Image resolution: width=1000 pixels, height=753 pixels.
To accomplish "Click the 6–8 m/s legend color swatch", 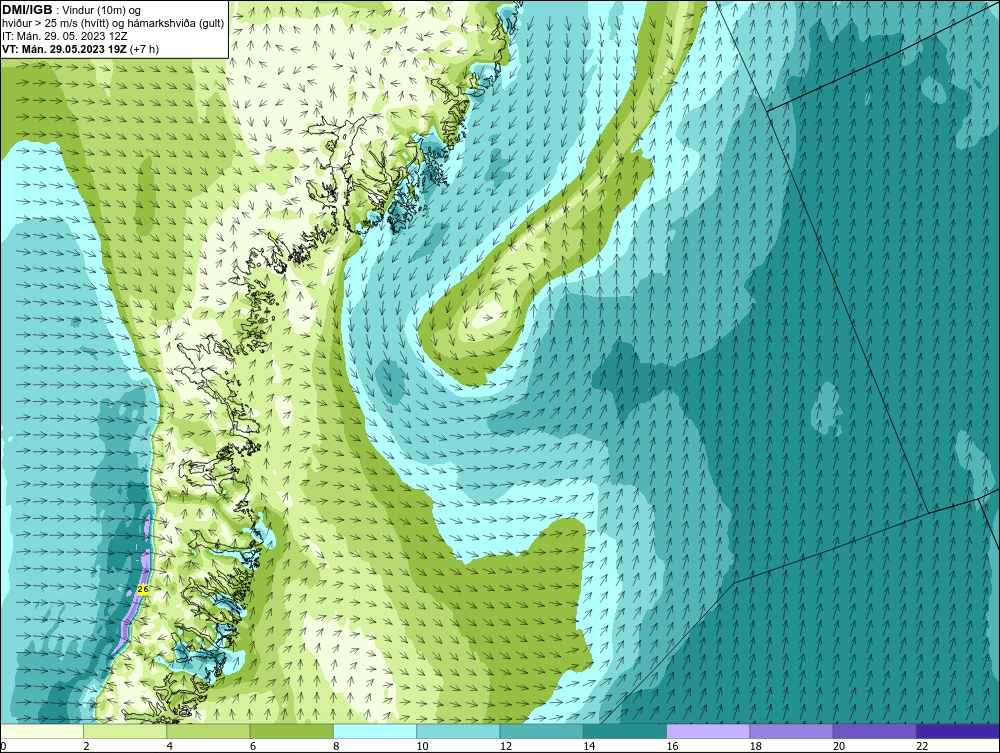I will 291,731.
